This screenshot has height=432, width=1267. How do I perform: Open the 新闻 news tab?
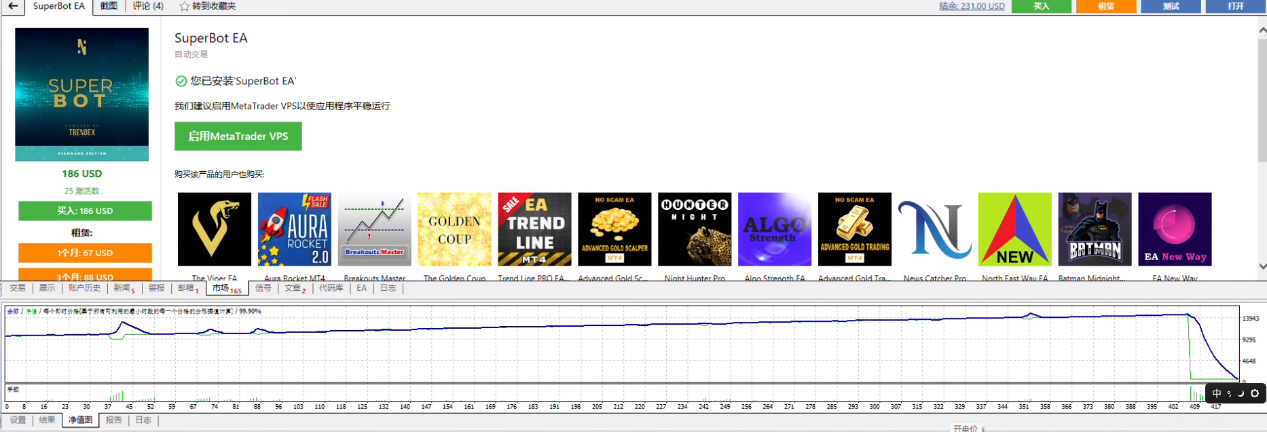click(x=123, y=288)
